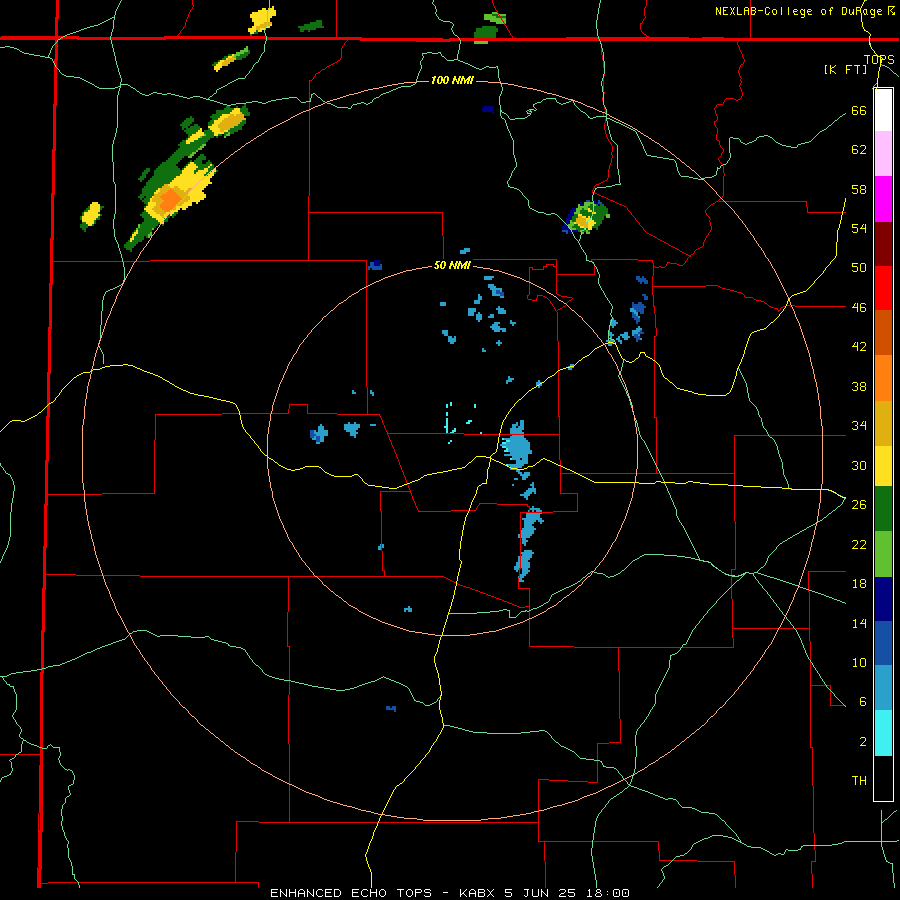Screen dimensions: 900x900
Task: Click the "100 NMI" range ring label
Action: [x=452, y=80]
